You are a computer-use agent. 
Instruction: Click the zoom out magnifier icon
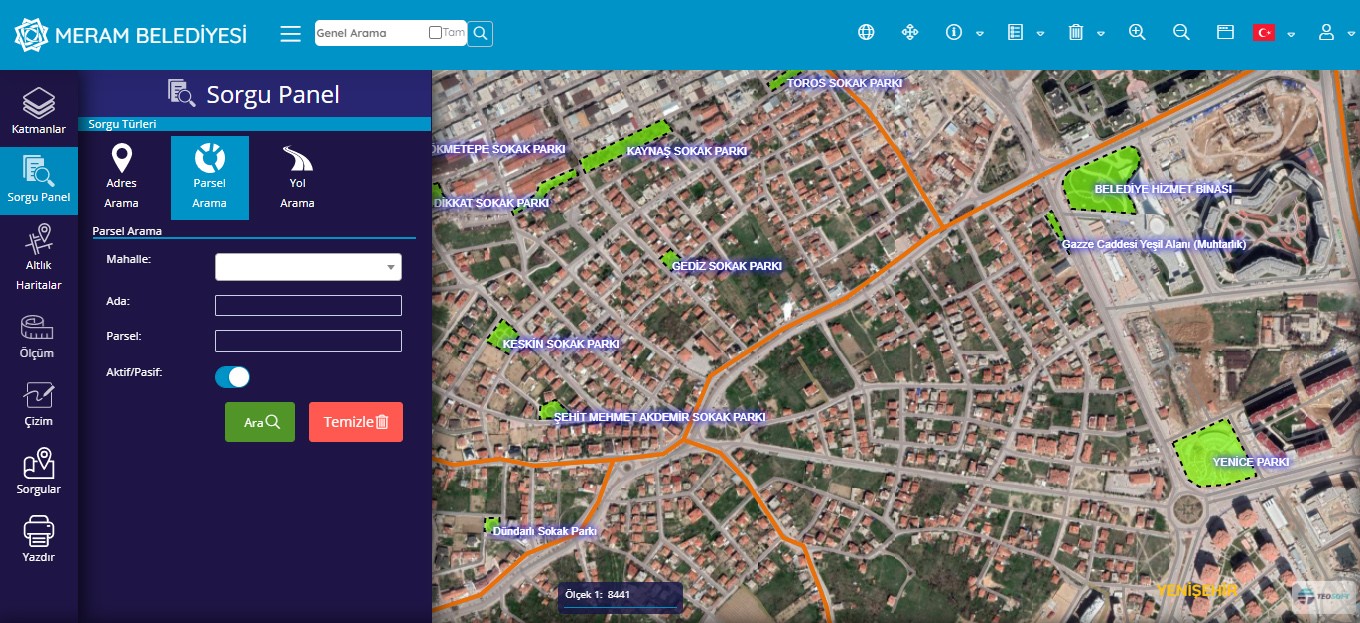tap(1181, 32)
